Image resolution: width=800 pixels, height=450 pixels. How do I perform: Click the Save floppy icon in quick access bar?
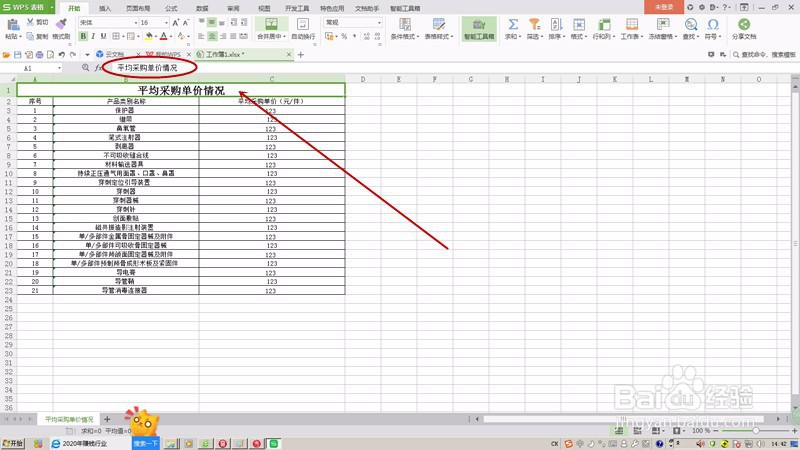click(x=17, y=54)
